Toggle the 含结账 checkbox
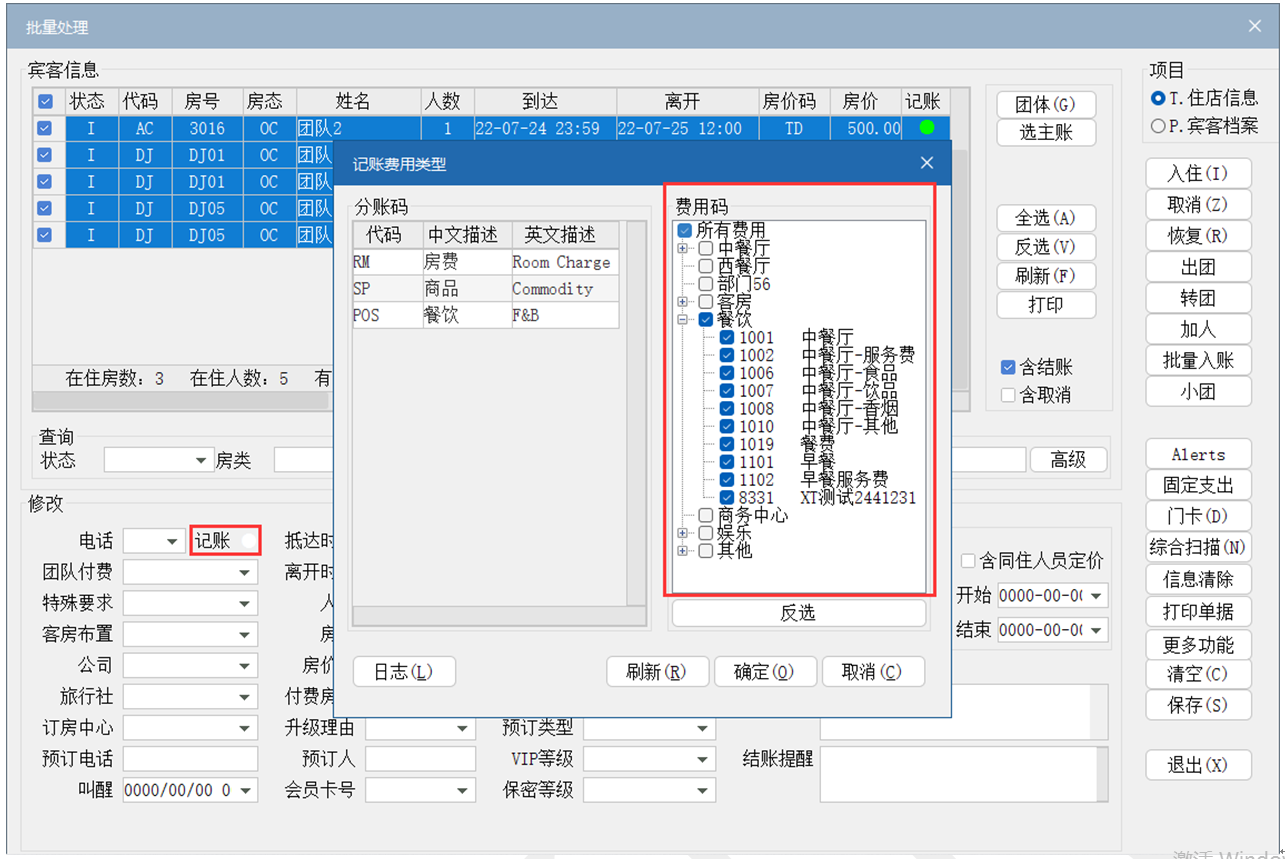Image resolution: width=1285 pixels, height=859 pixels. (1008, 367)
